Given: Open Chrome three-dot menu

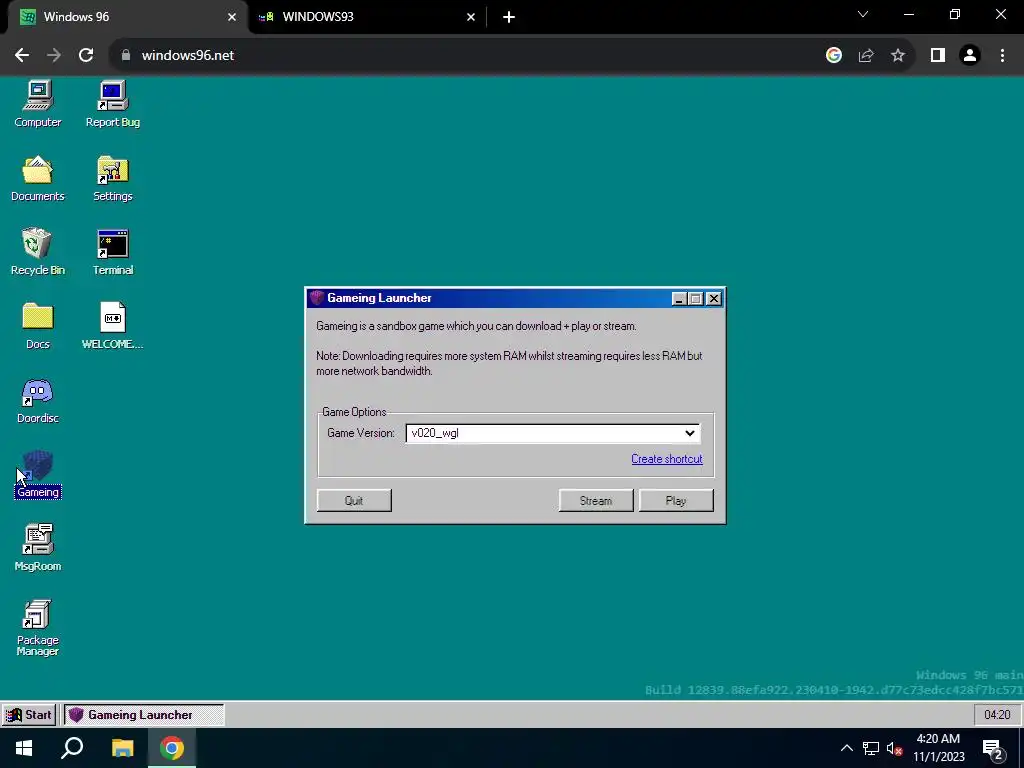Looking at the screenshot, I should tap(1002, 56).
